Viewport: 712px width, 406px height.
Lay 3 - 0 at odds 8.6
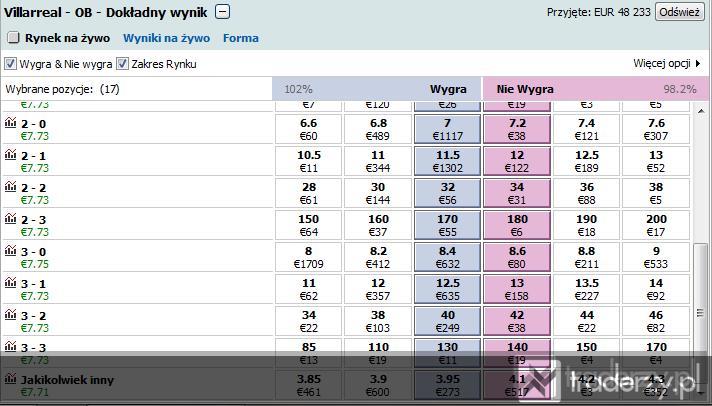click(x=517, y=257)
